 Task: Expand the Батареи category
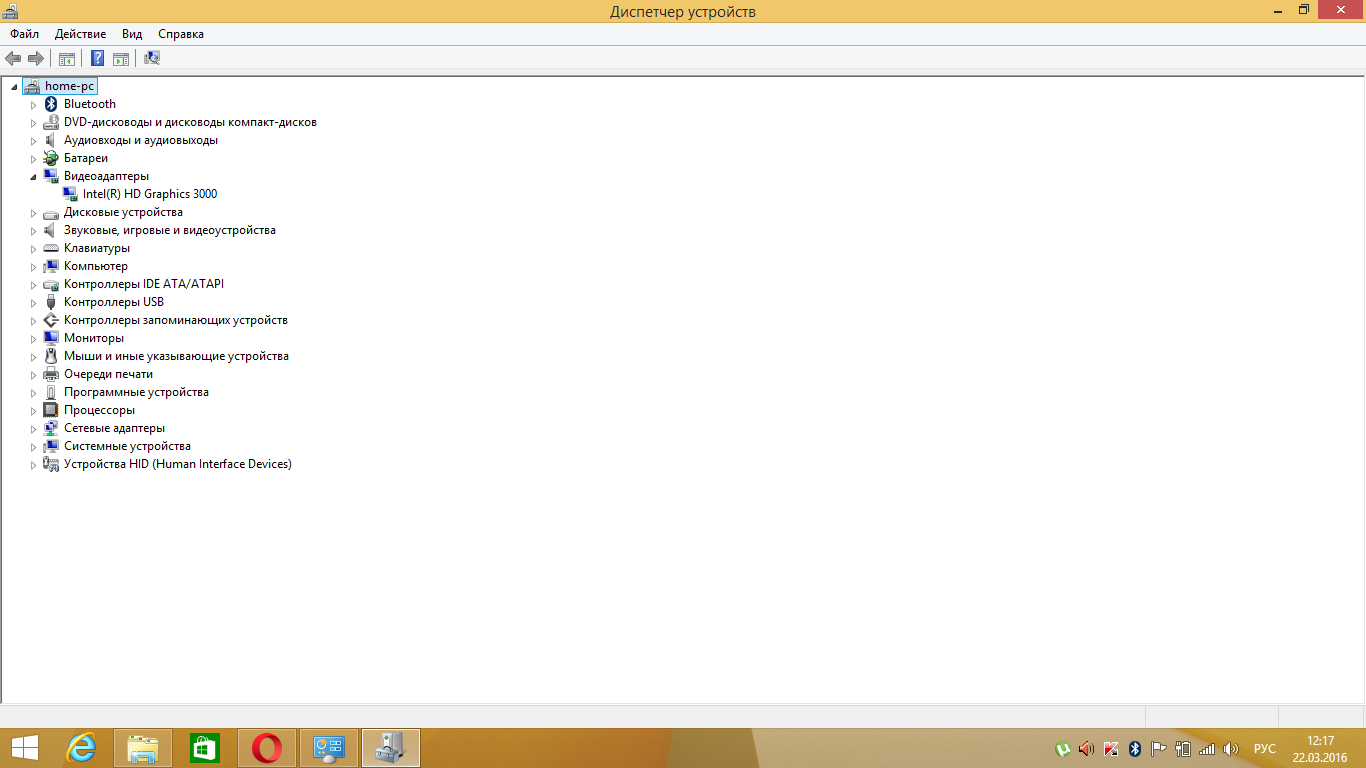point(33,159)
